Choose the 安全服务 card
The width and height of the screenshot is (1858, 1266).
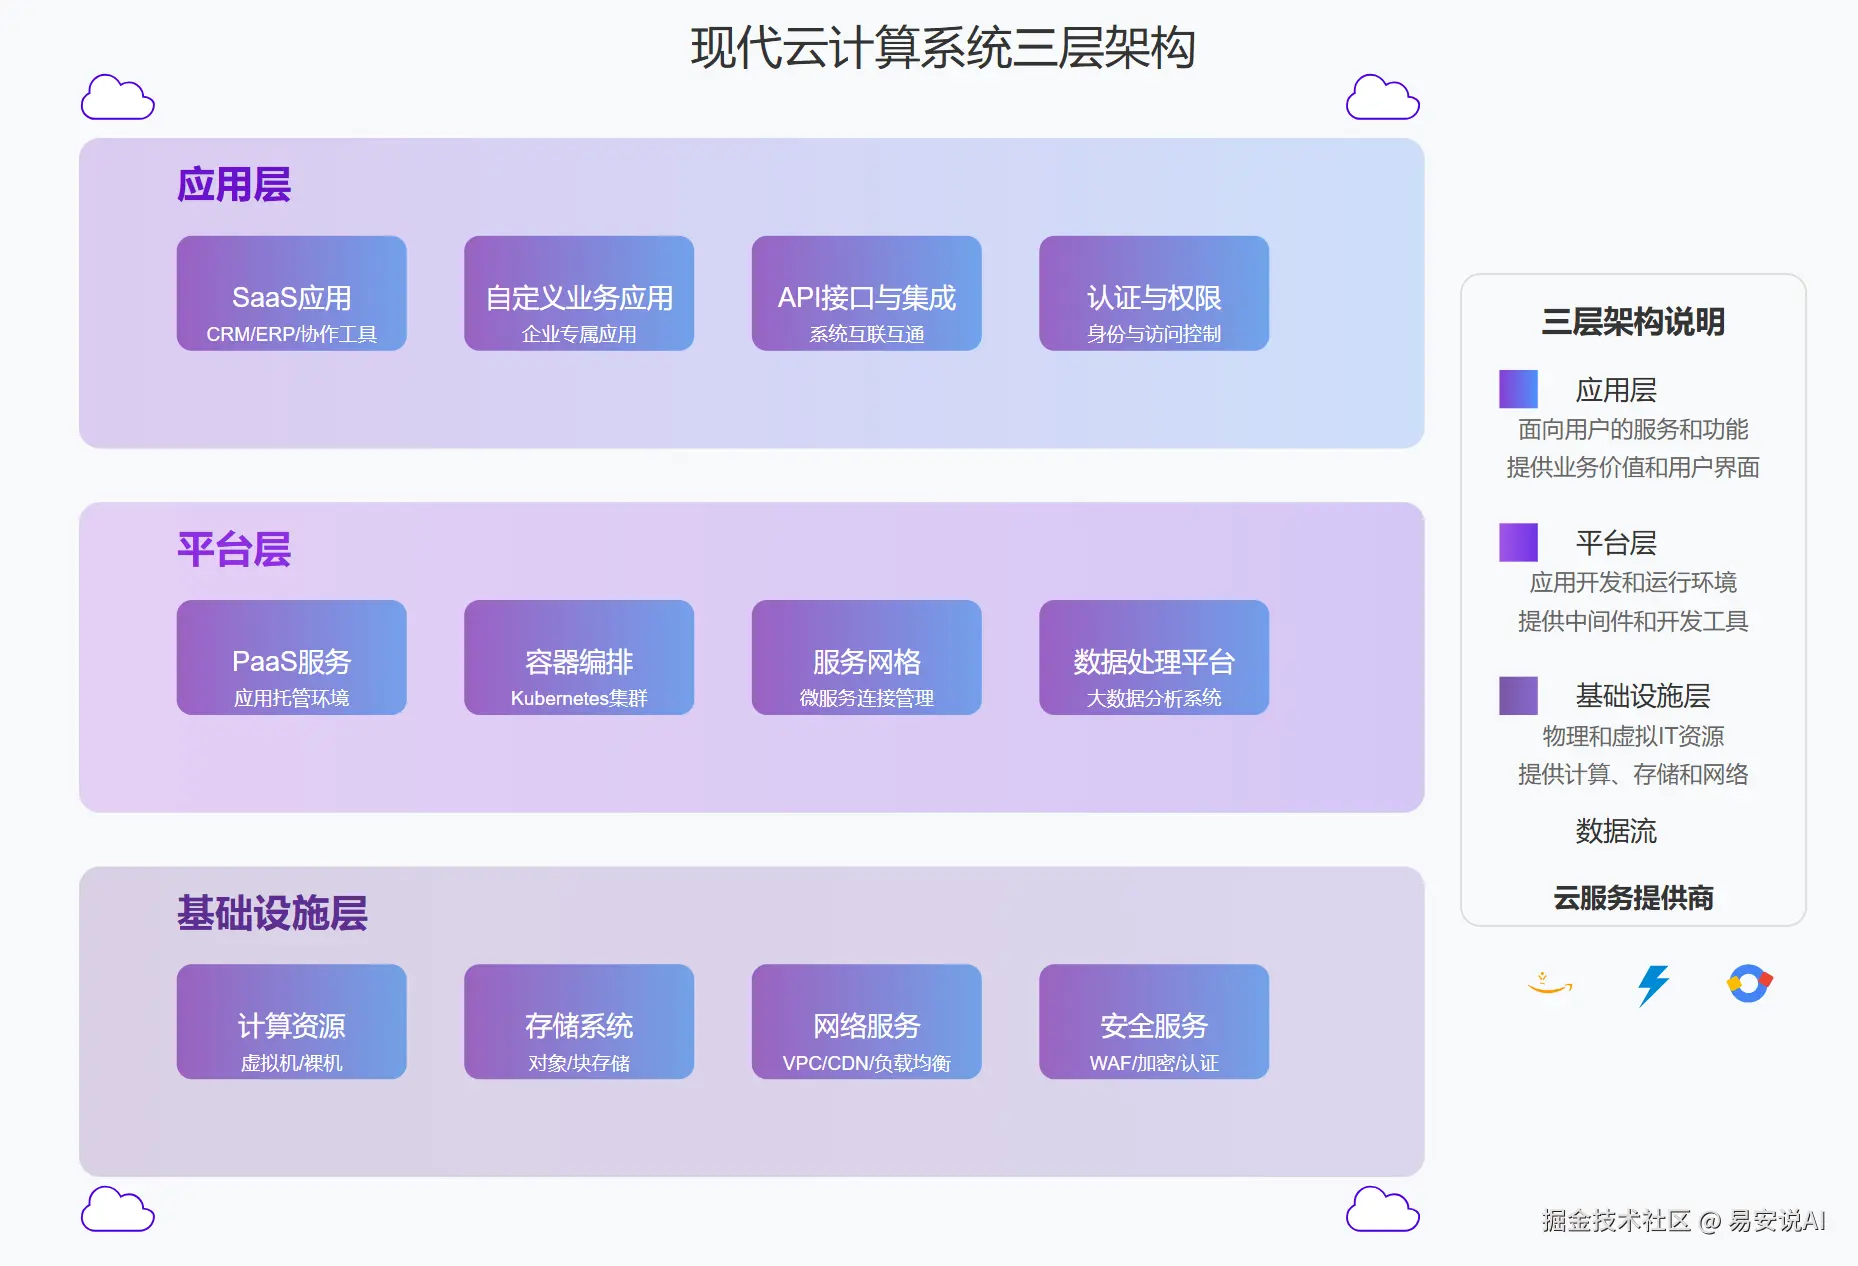click(x=1154, y=1021)
